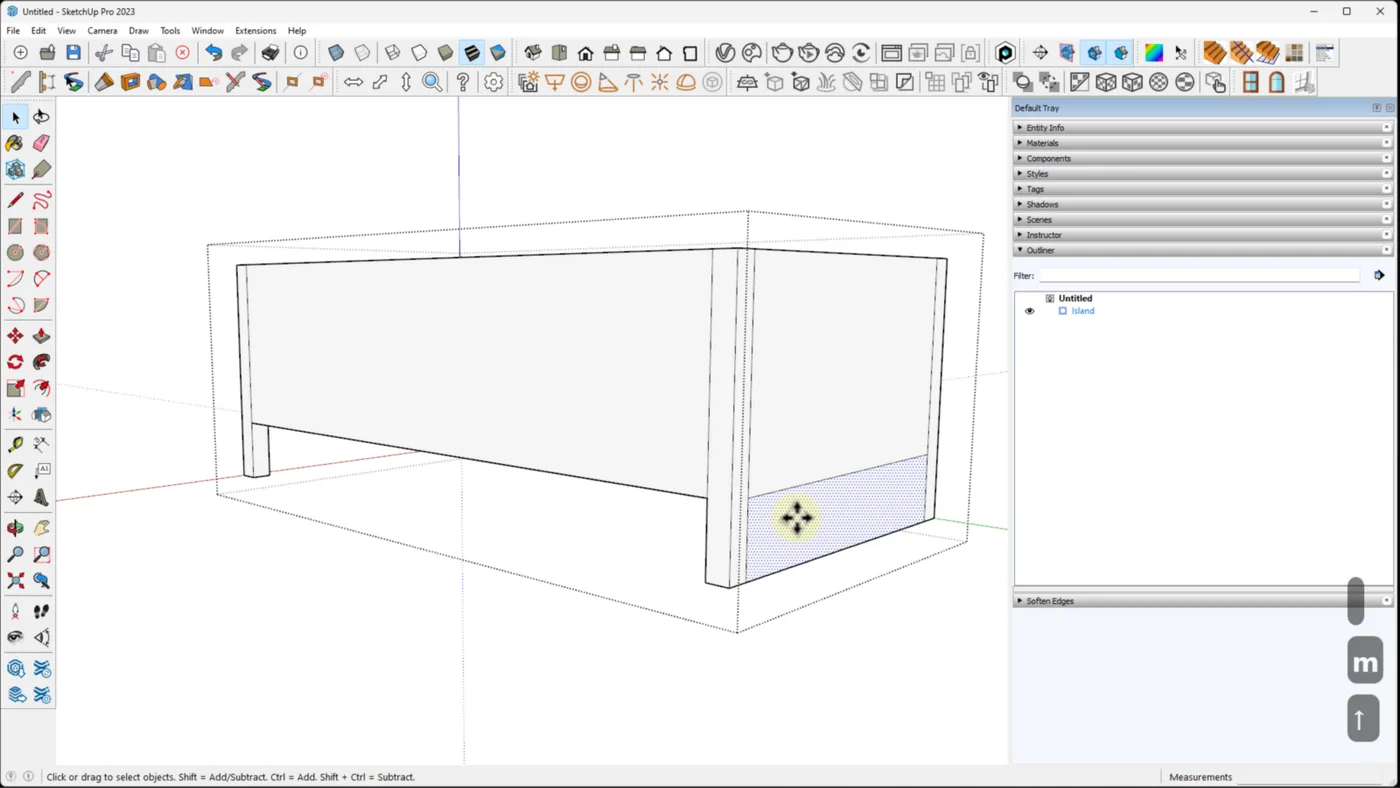Toggle the Shaded With Textures style
Image resolution: width=1400 pixels, height=788 pixels.
tap(472, 53)
